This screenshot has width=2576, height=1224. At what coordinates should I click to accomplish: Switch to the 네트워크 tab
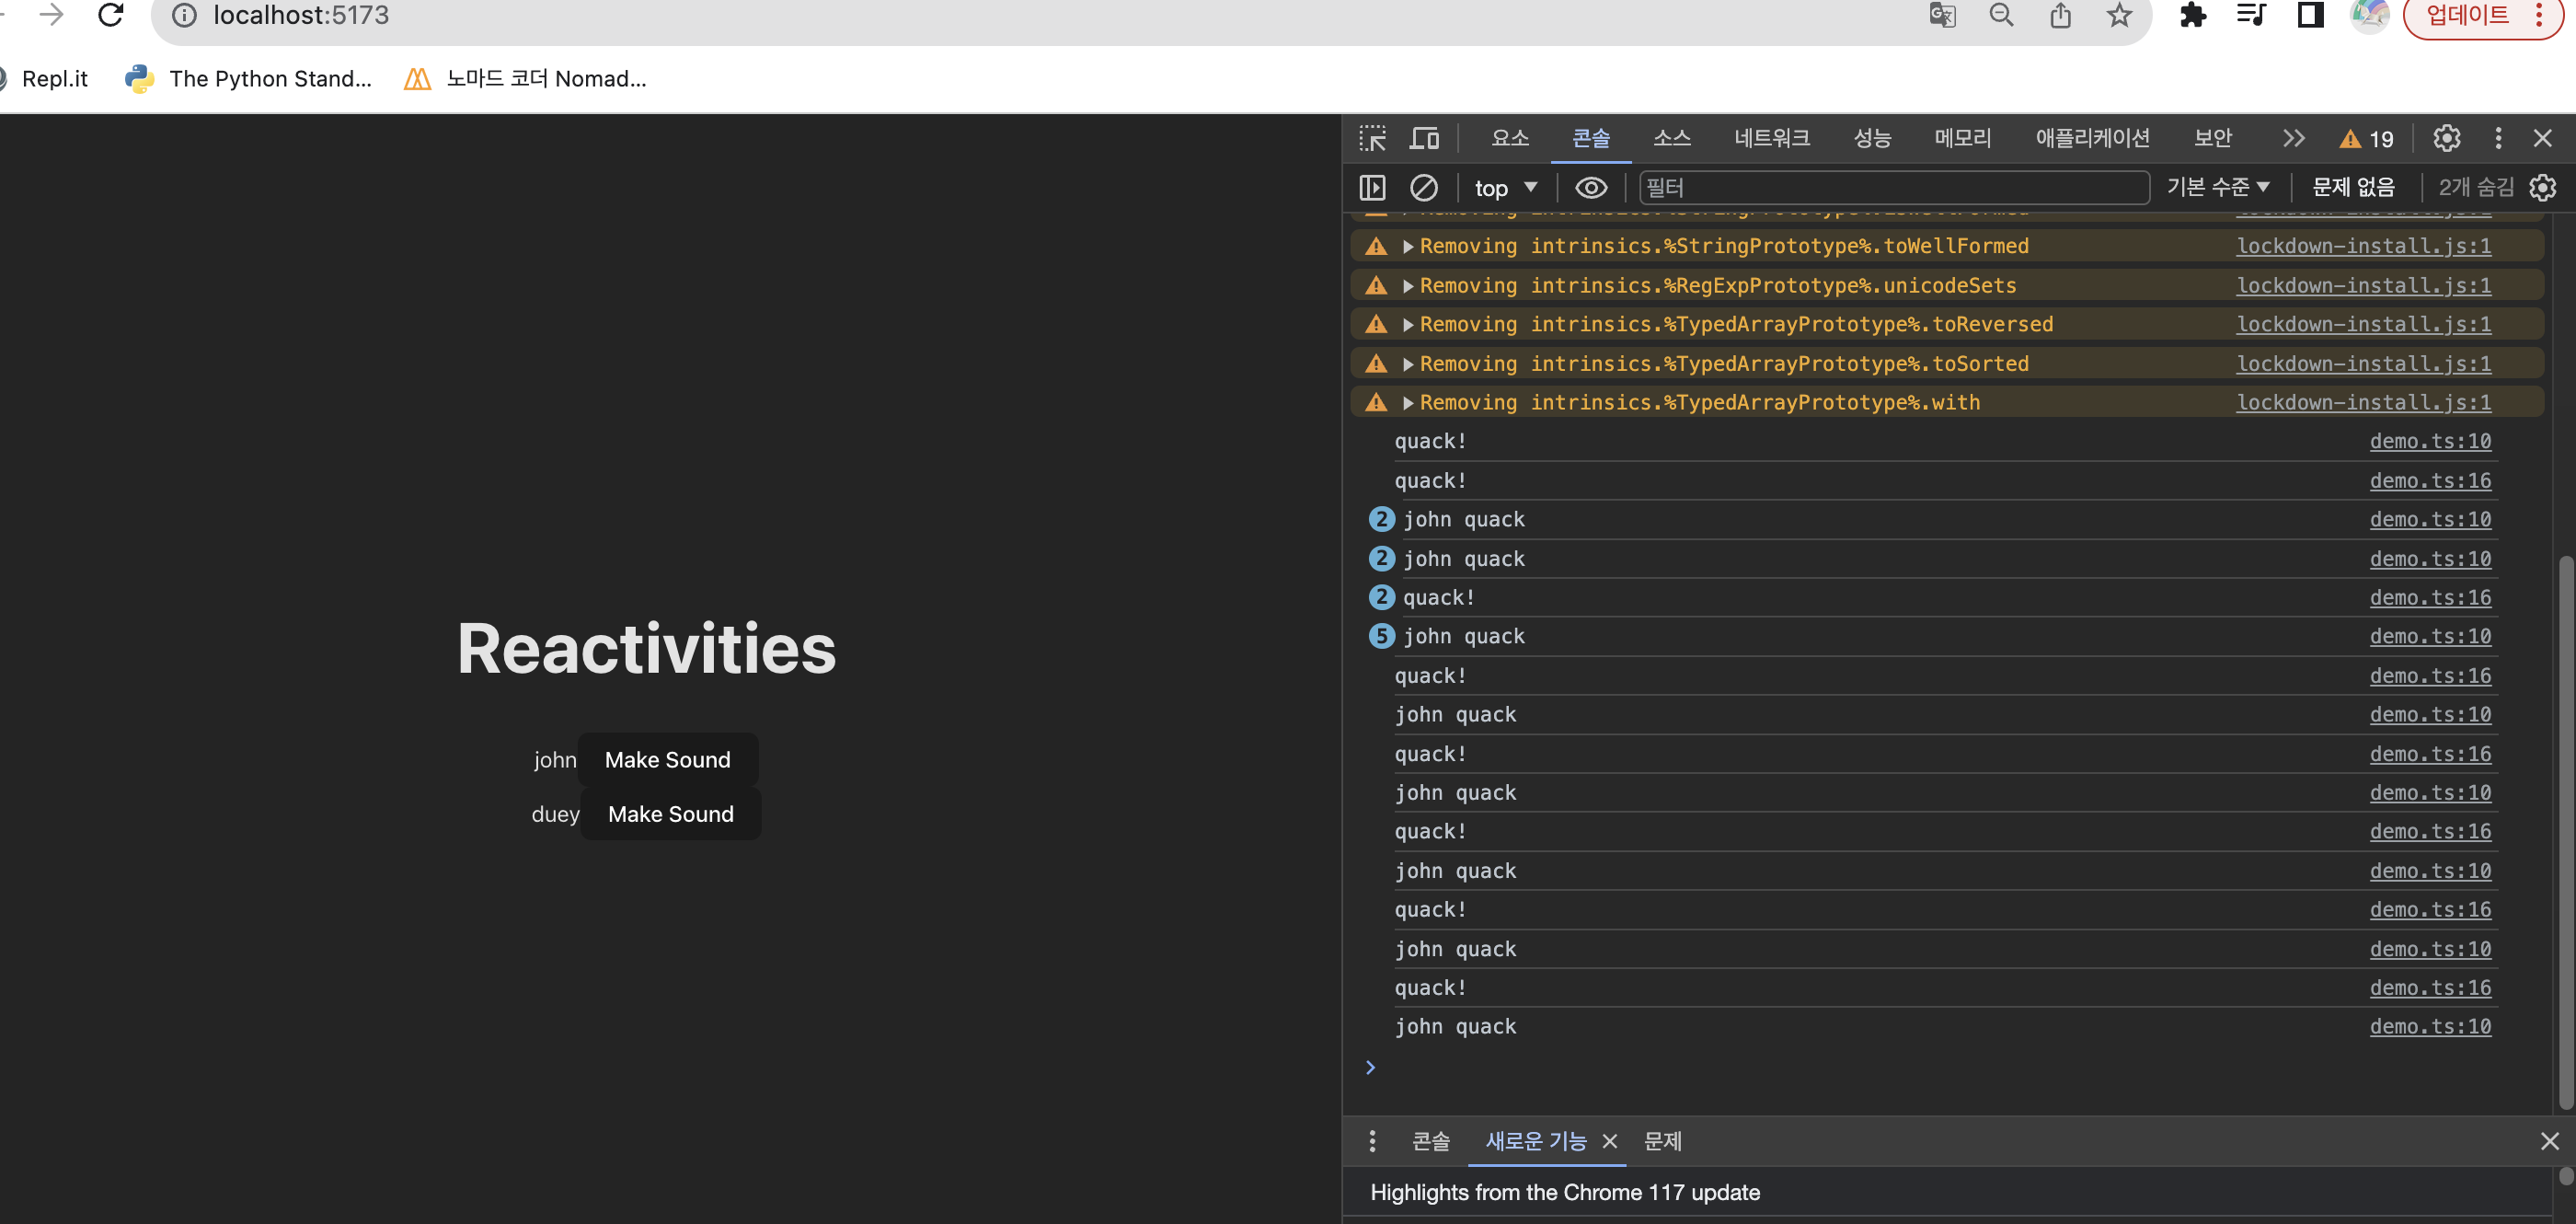[1771, 138]
